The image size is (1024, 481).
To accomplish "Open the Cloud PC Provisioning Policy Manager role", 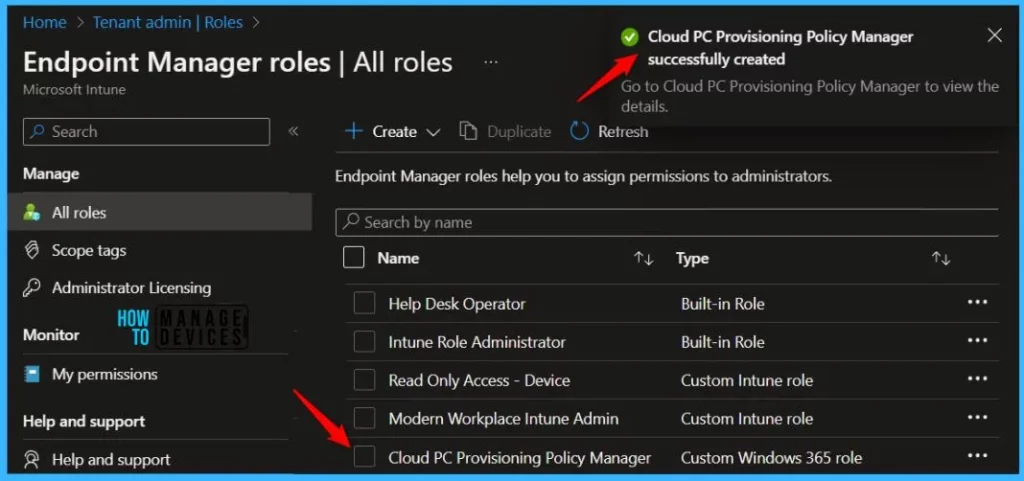I will coord(520,458).
